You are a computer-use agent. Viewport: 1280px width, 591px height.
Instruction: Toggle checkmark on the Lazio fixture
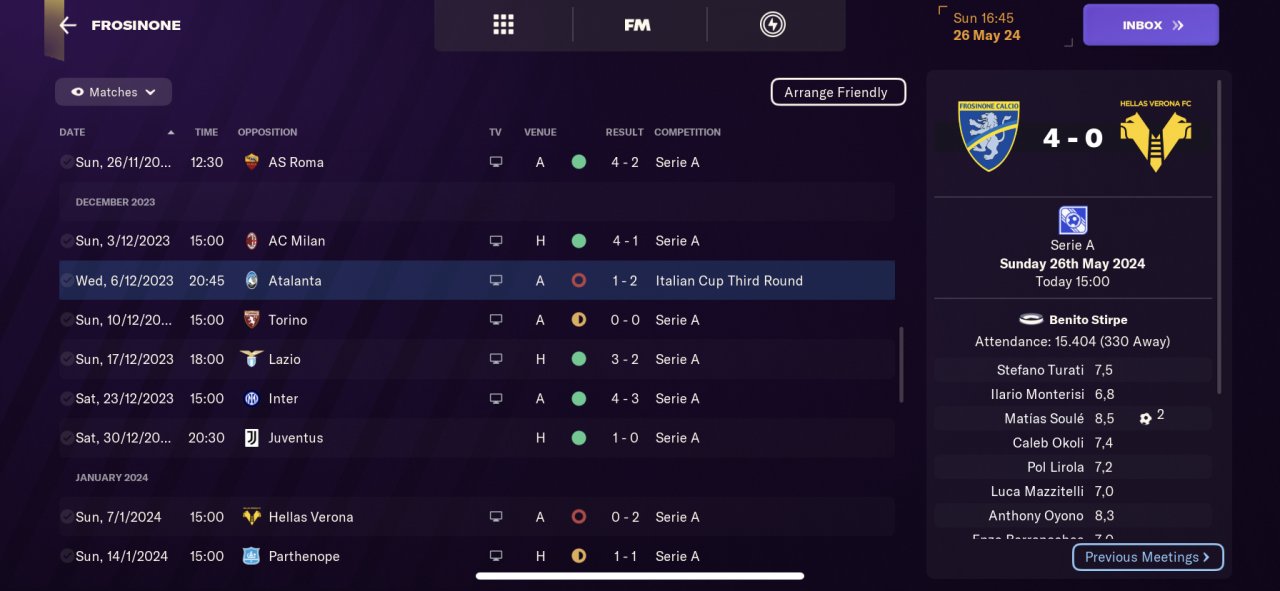pyautogui.click(x=66, y=359)
